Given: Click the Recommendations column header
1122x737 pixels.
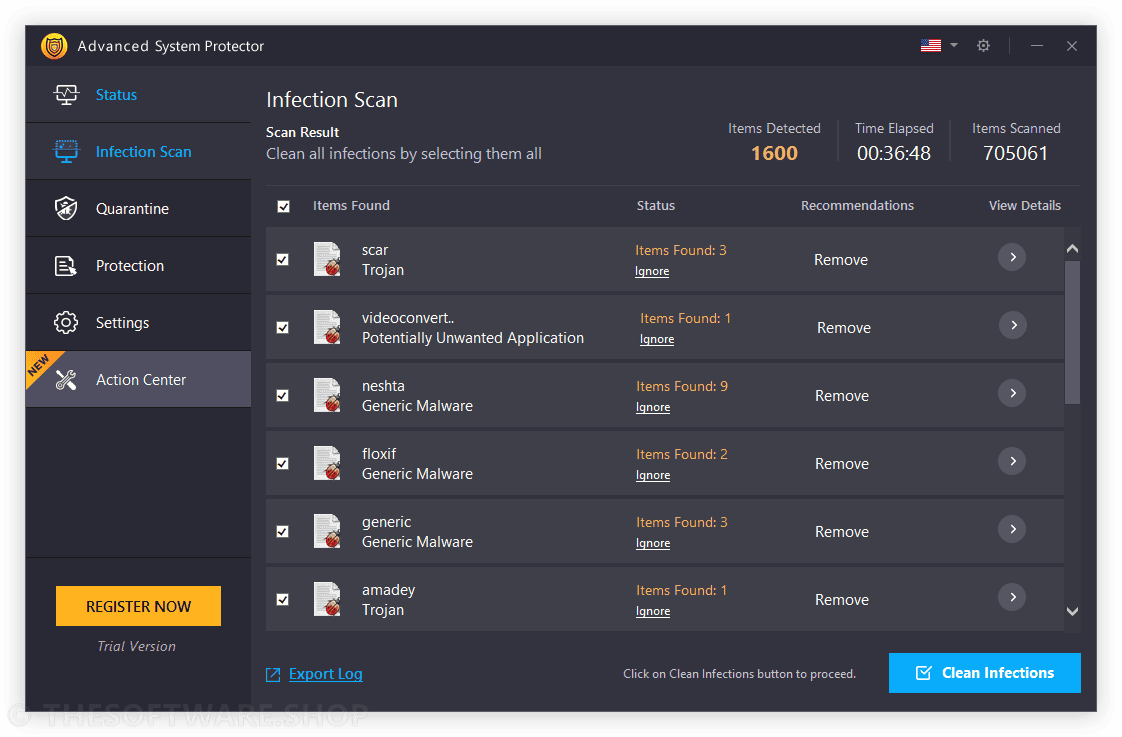Looking at the screenshot, I should tap(857, 205).
